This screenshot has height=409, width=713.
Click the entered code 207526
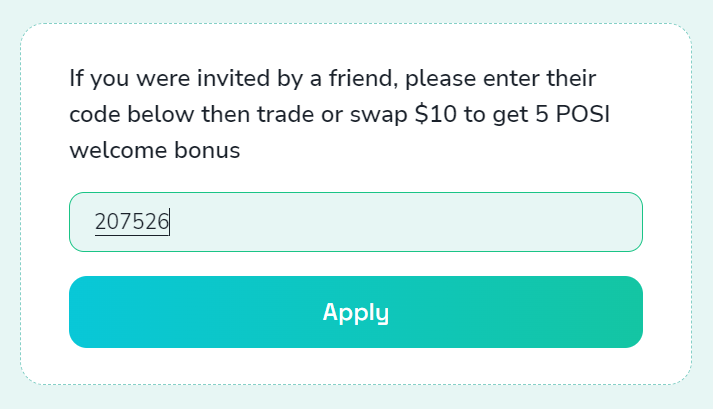click(131, 222)
